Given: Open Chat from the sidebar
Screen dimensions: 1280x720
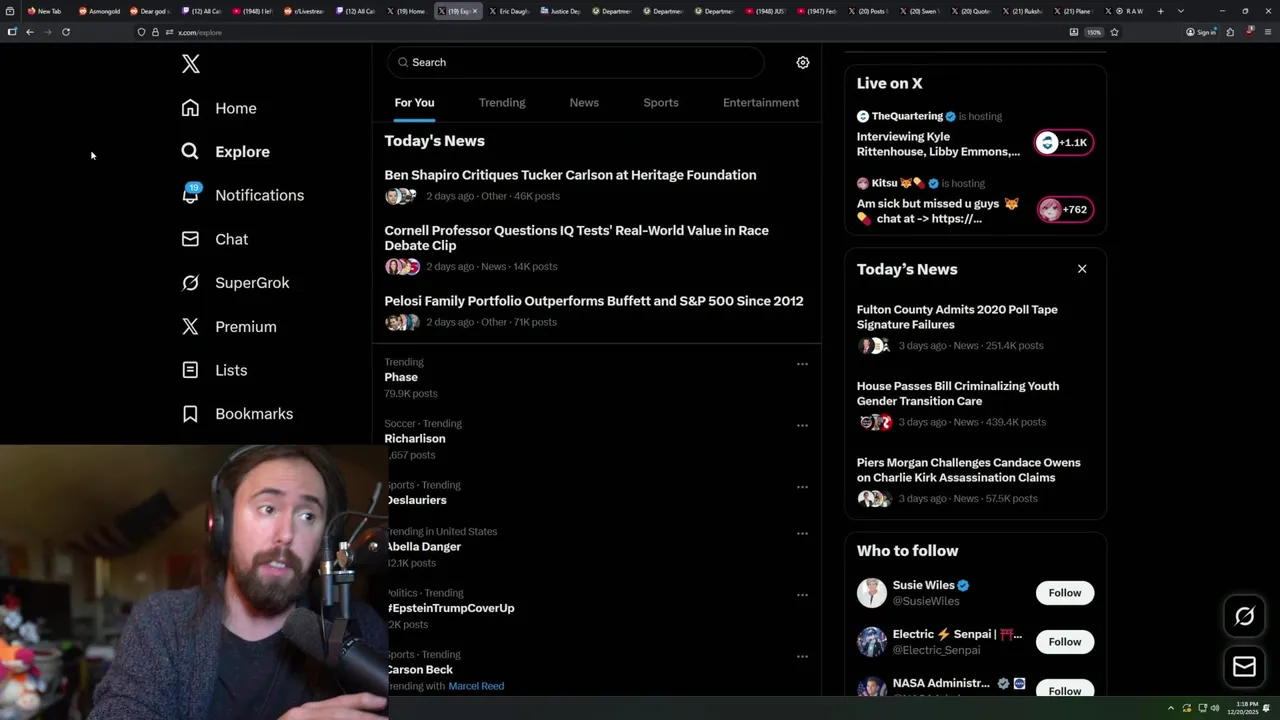Looking at the screenshot, I should tap(214, 239).
